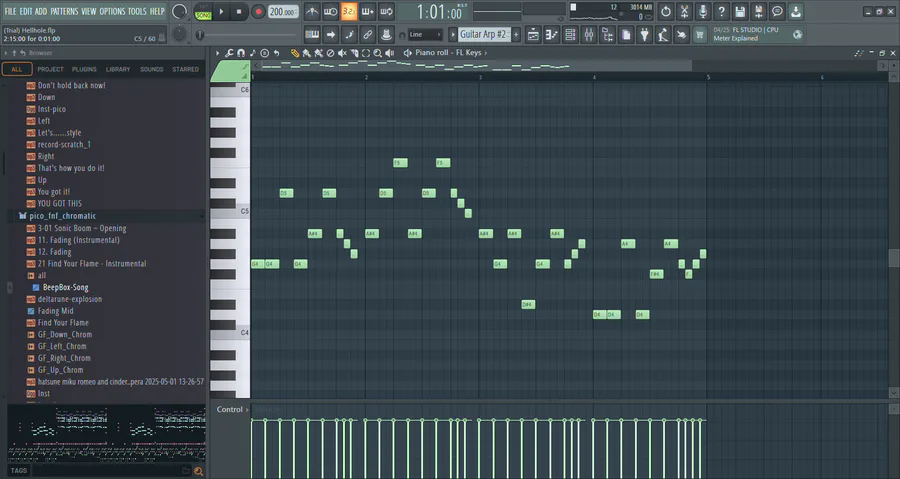Click the Save project floppy disk icon
The width and height of the screenshot is (900, 479).
[740, 11]
